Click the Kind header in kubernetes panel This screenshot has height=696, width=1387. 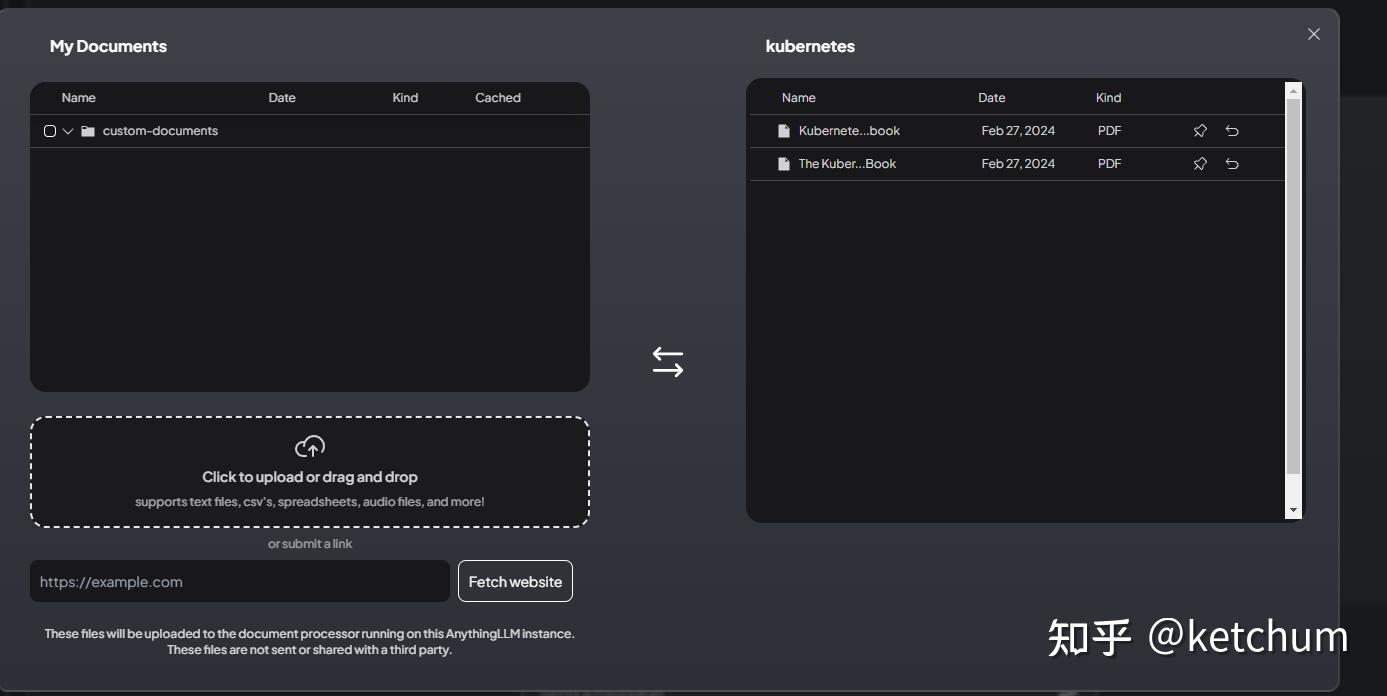pyautogui.click(x=1109, y=98)
